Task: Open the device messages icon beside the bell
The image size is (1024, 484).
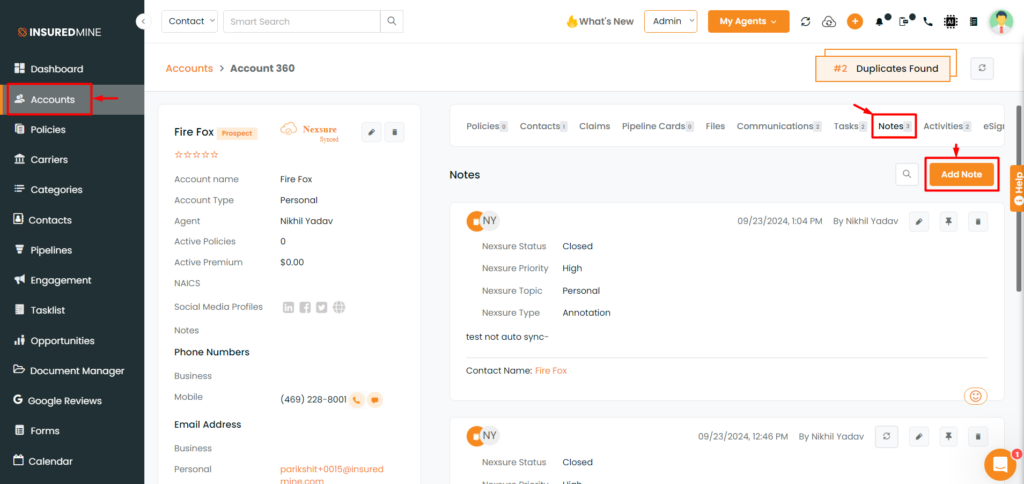Action: coord(904,22)
